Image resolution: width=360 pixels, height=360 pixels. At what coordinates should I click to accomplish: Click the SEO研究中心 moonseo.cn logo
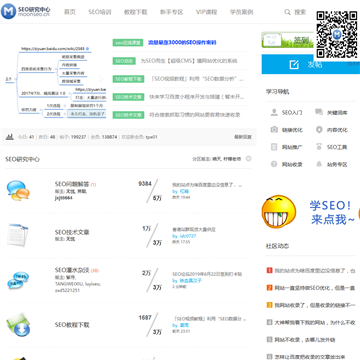tap(26, 11)
